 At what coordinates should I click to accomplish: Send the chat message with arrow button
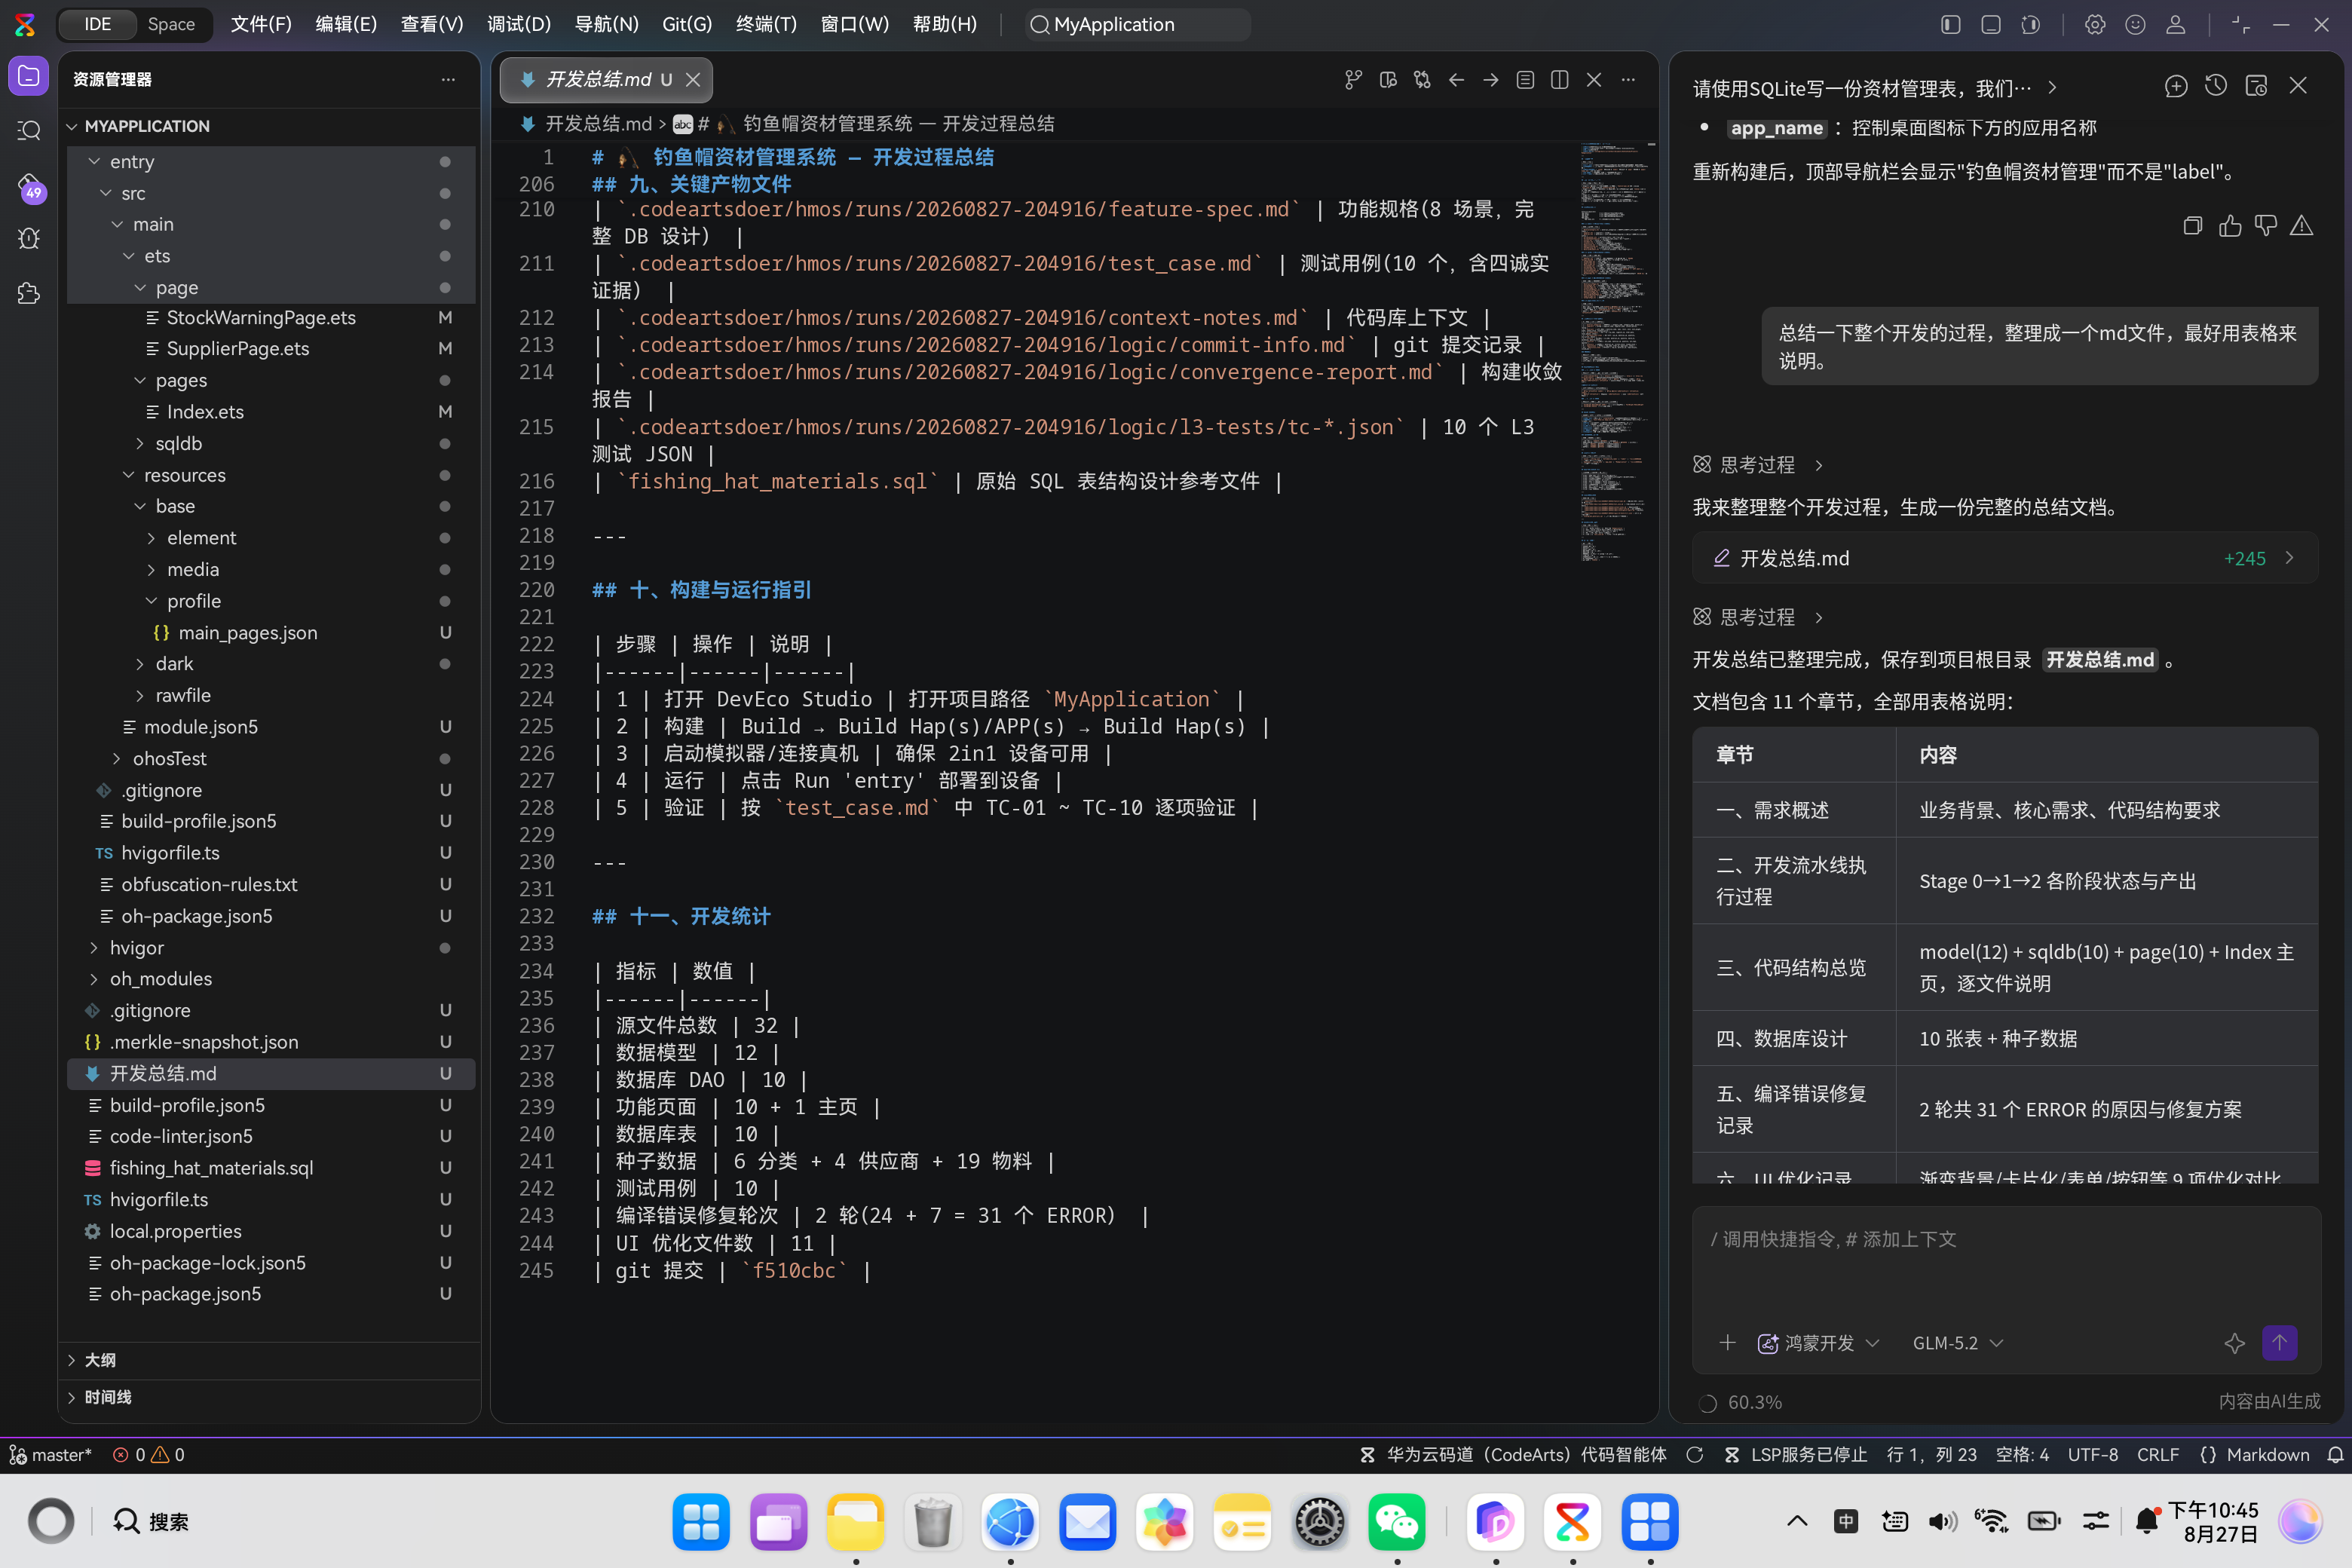coord(2279,1343)
